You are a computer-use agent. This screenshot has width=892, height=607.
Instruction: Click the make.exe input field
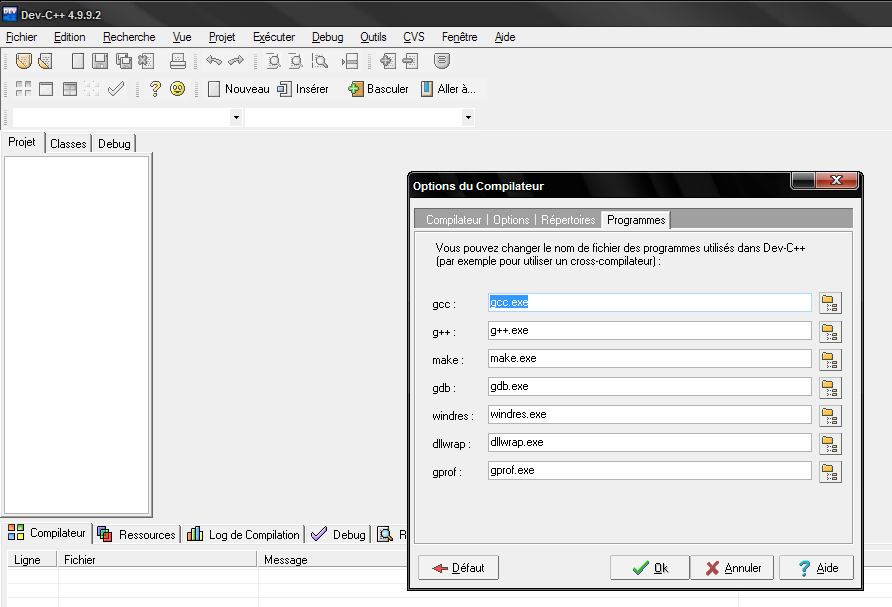click(x=650, y=358)
